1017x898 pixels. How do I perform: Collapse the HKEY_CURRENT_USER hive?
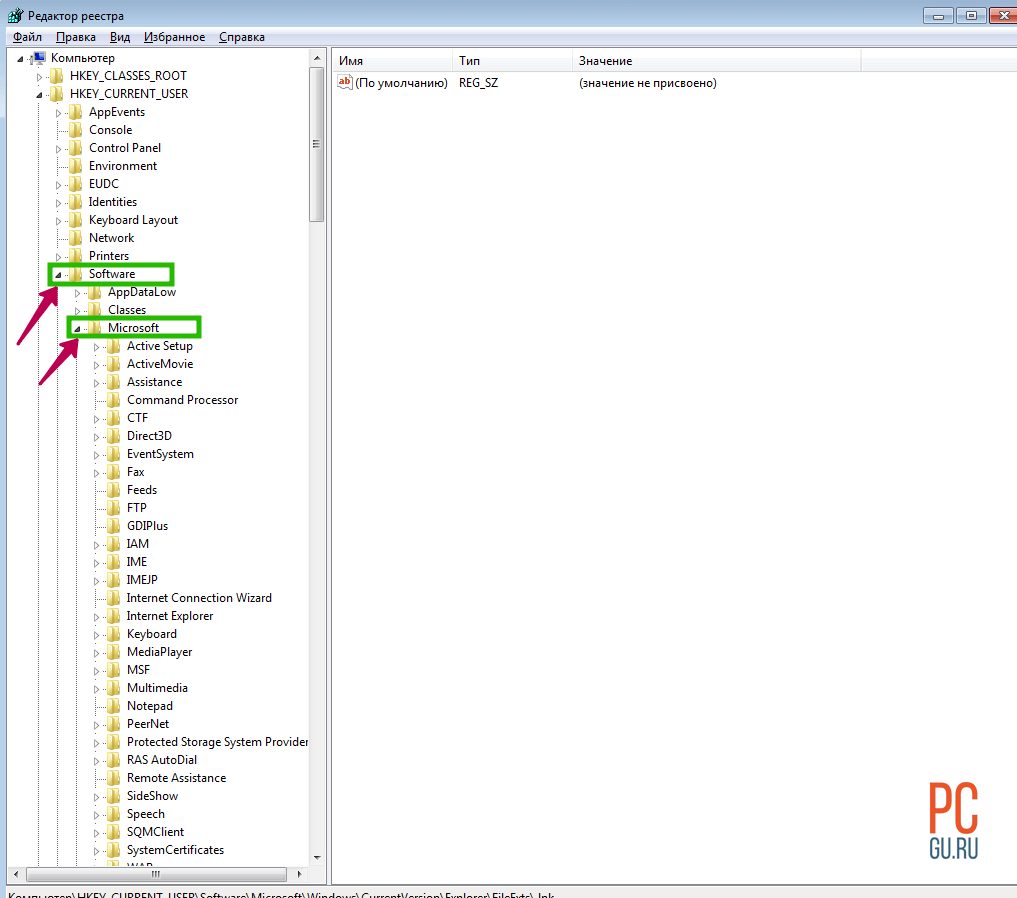pos(39,95)
